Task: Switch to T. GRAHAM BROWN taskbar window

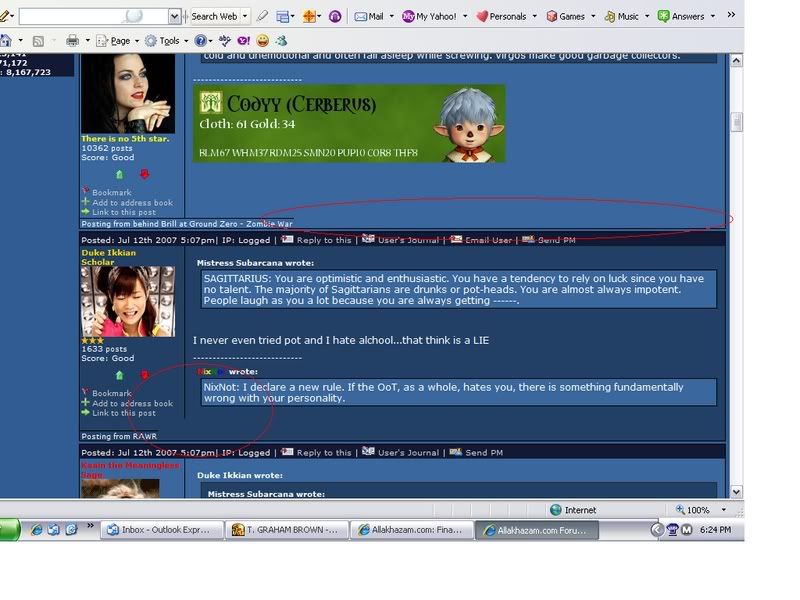Action: click(x=287, y=530)
